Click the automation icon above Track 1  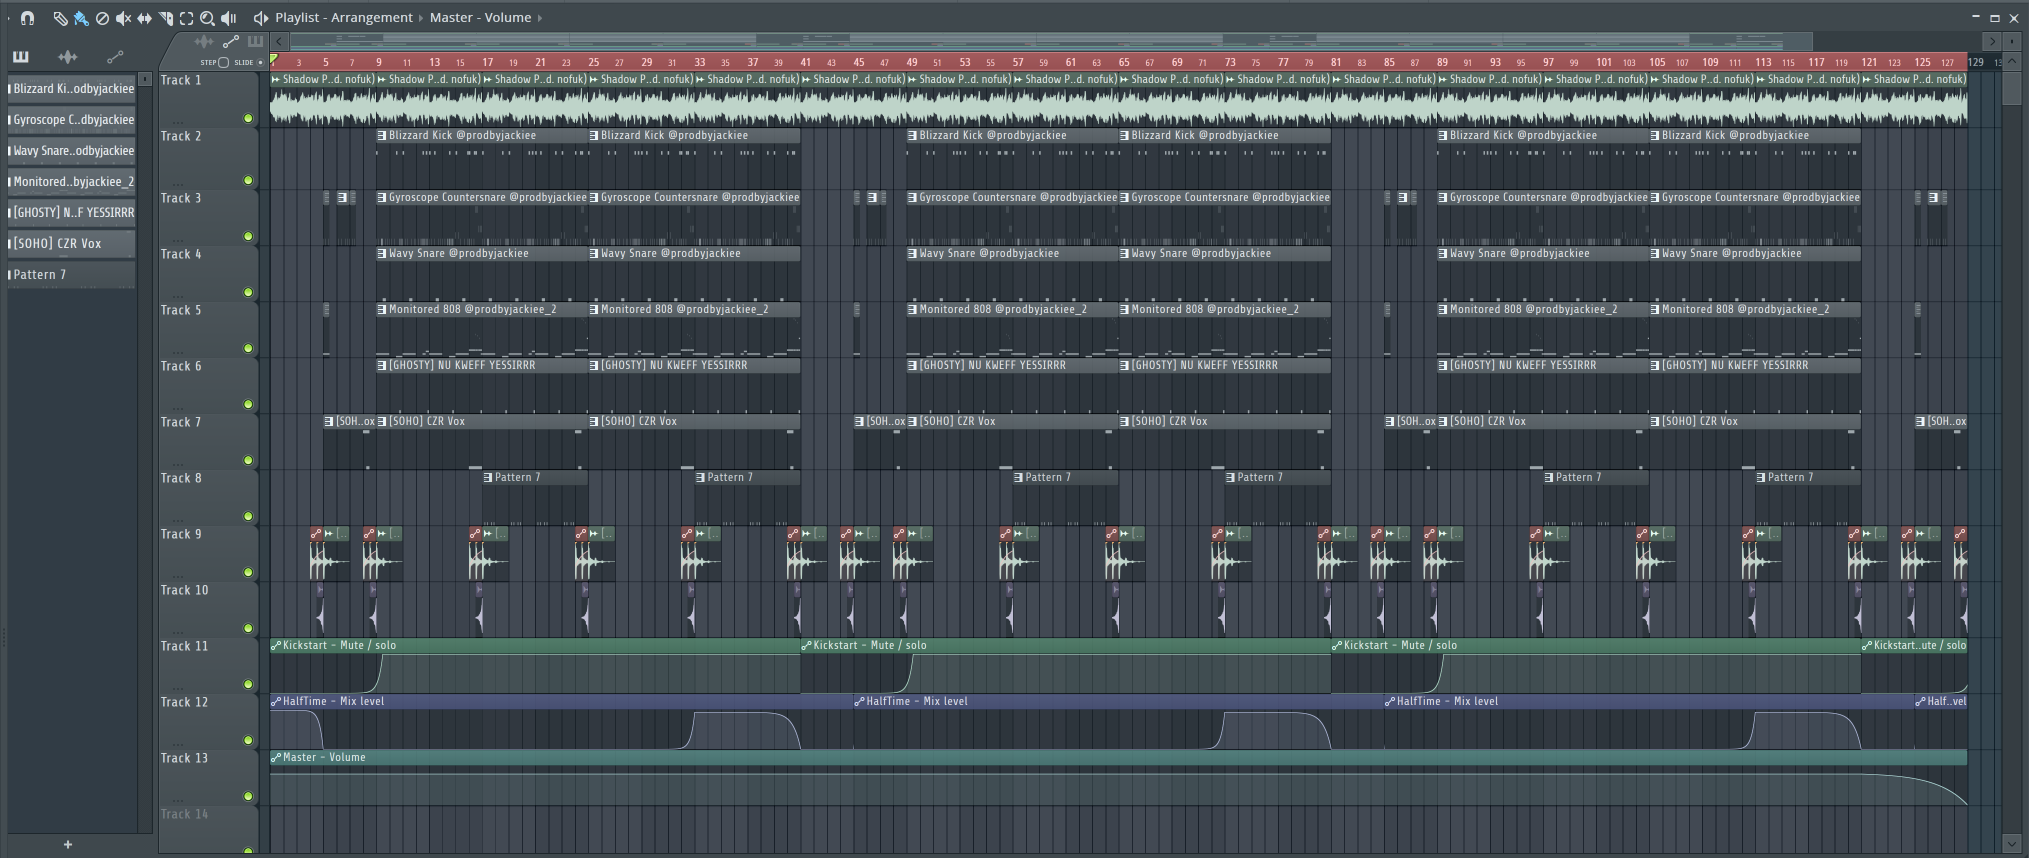coord(231,42)
